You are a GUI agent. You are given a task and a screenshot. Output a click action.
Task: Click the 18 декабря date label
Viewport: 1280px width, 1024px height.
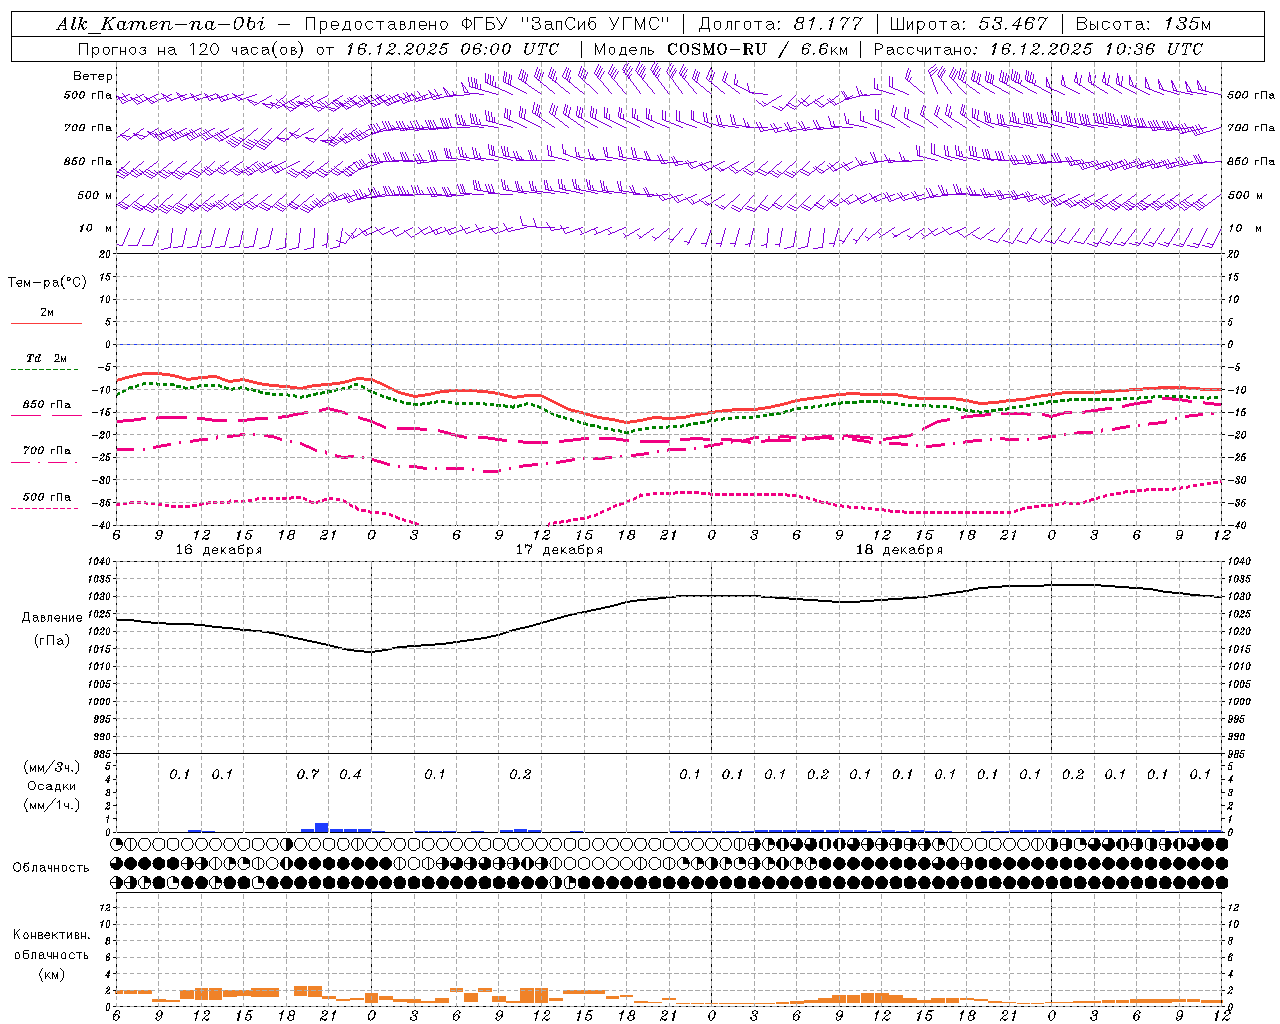tap(899, 550)
